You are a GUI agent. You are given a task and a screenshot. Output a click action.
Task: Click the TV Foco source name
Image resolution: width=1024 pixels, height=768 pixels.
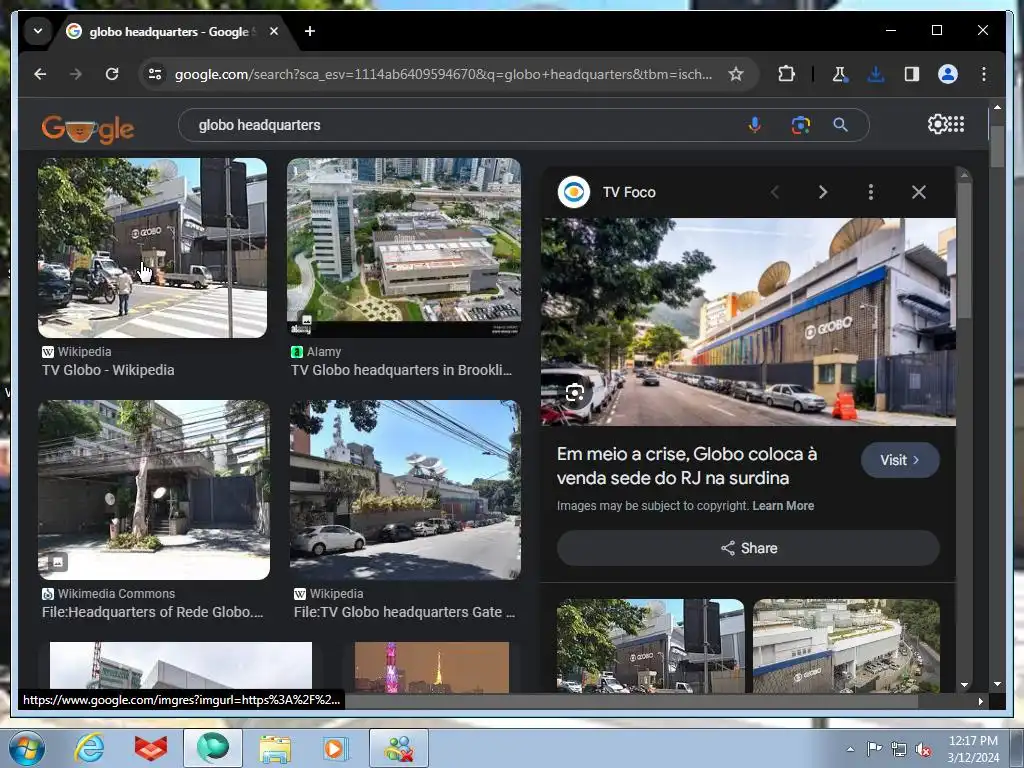(629, 192)
